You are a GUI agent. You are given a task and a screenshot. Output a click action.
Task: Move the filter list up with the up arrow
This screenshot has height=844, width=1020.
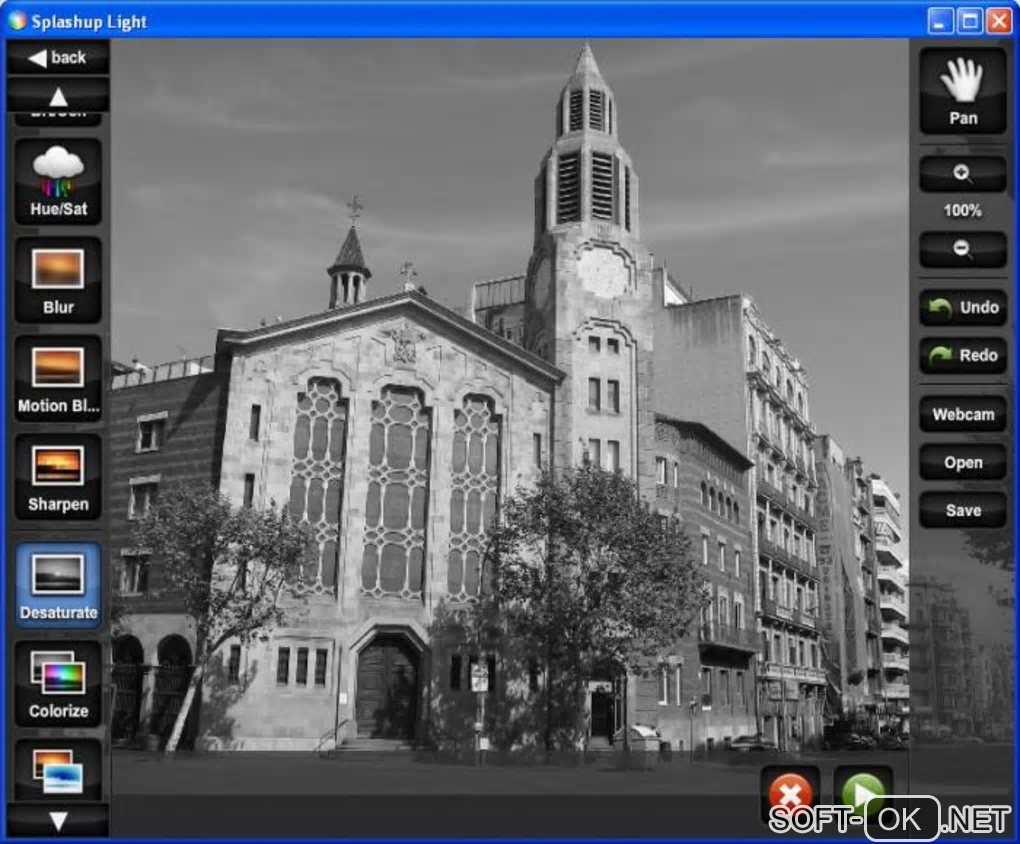click(58, 96)
